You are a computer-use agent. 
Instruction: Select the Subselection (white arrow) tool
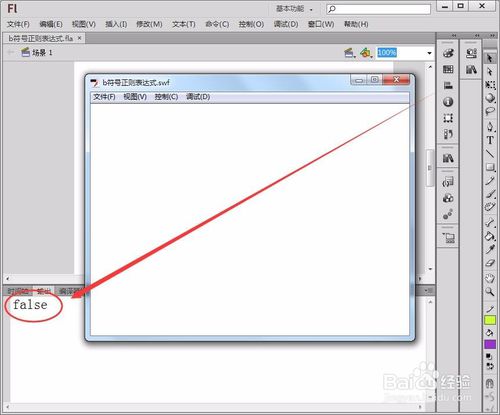(490, 71)
